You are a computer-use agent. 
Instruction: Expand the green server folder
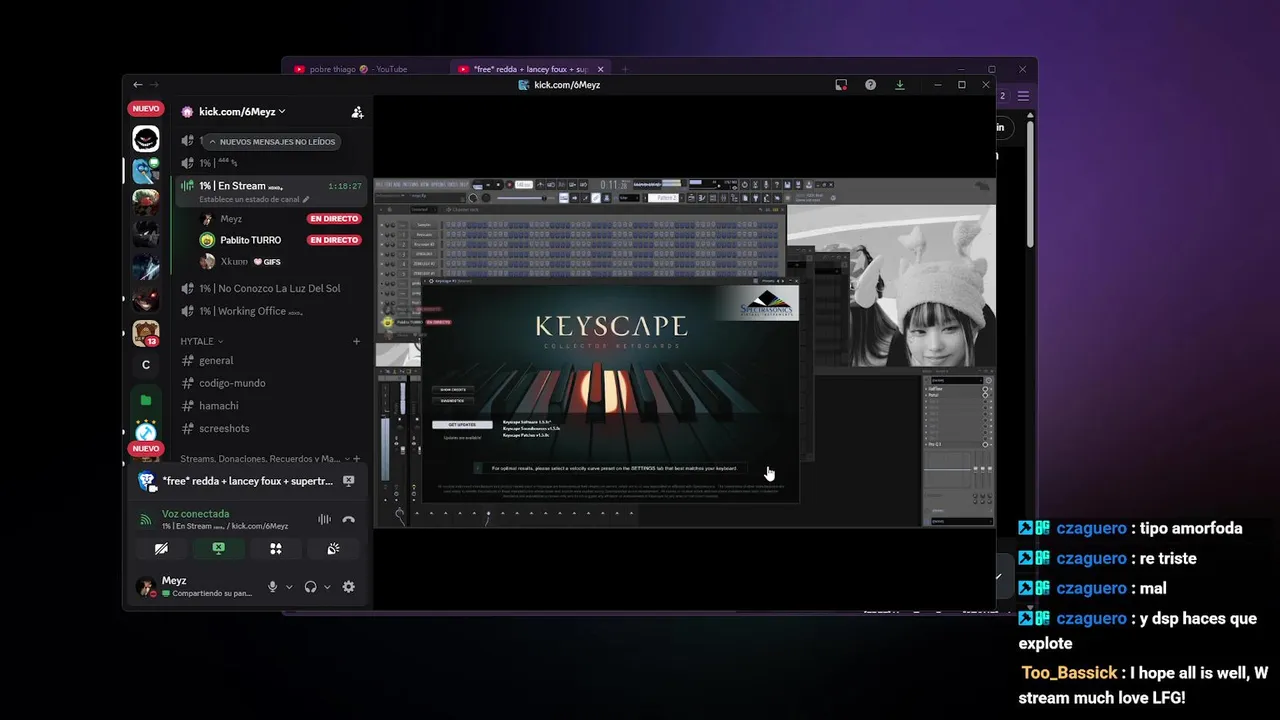tap(146, 400)
